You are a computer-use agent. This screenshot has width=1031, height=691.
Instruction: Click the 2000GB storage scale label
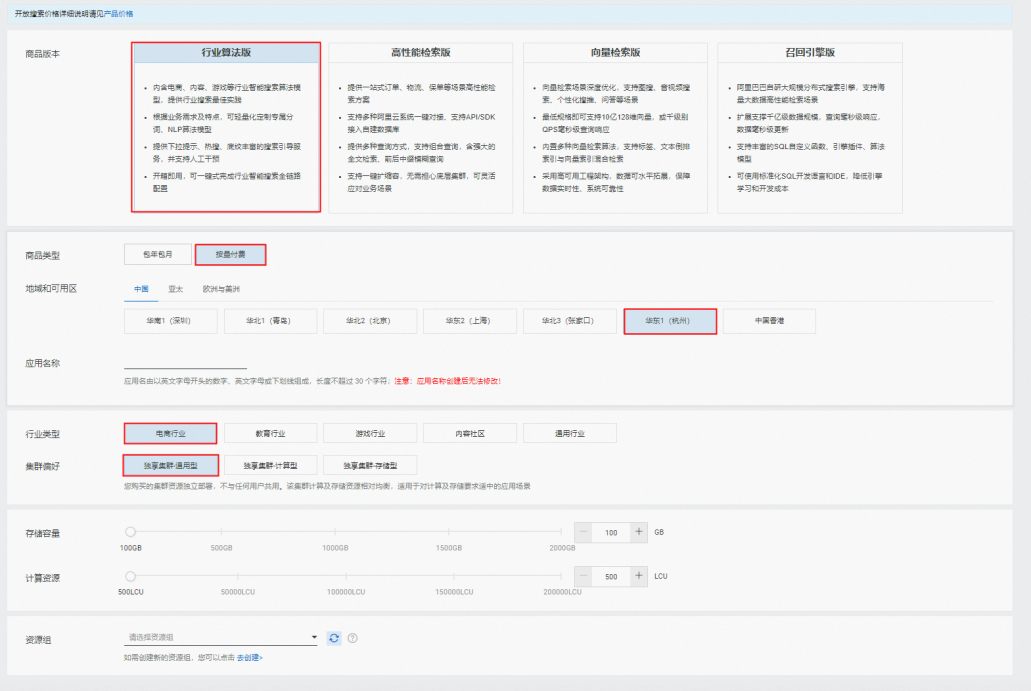coord(562,548)
